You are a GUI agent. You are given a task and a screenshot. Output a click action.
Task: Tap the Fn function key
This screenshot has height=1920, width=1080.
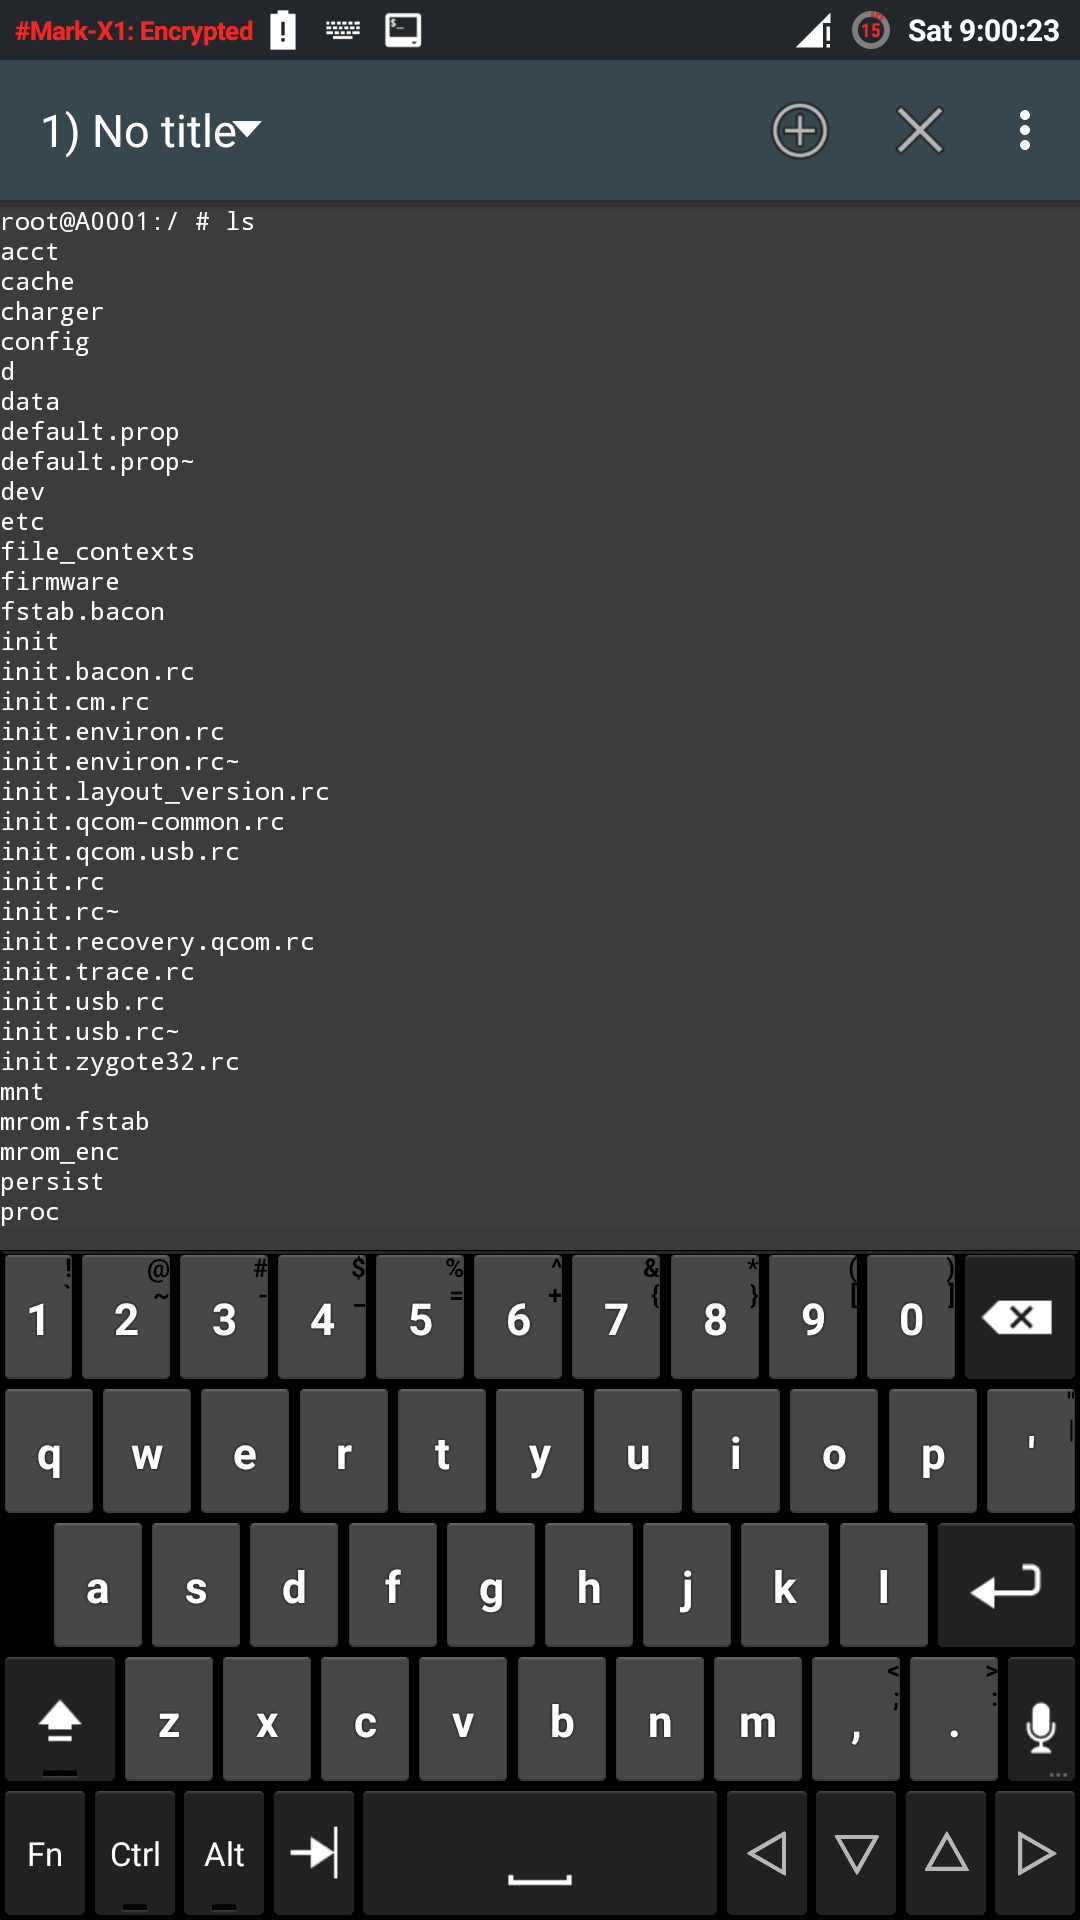[45, 1852]
